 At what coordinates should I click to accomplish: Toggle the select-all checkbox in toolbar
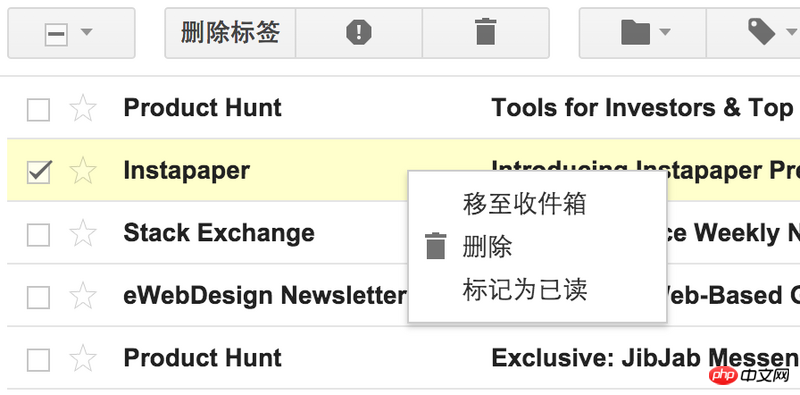pos(56,35)
